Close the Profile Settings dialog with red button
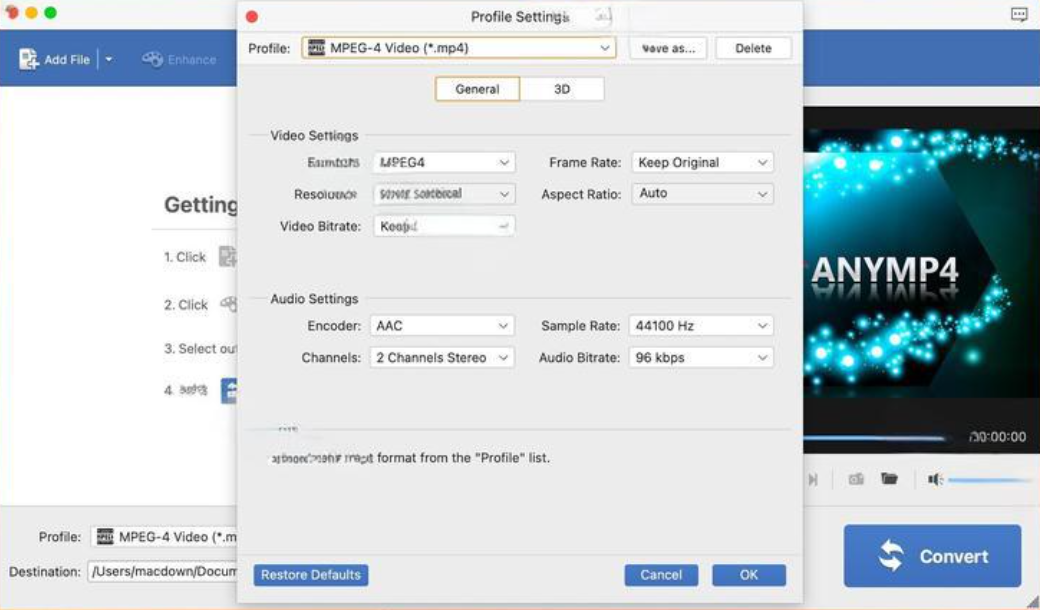The height and width of the screenshot is (610, 1040). [x=252, y=17]
